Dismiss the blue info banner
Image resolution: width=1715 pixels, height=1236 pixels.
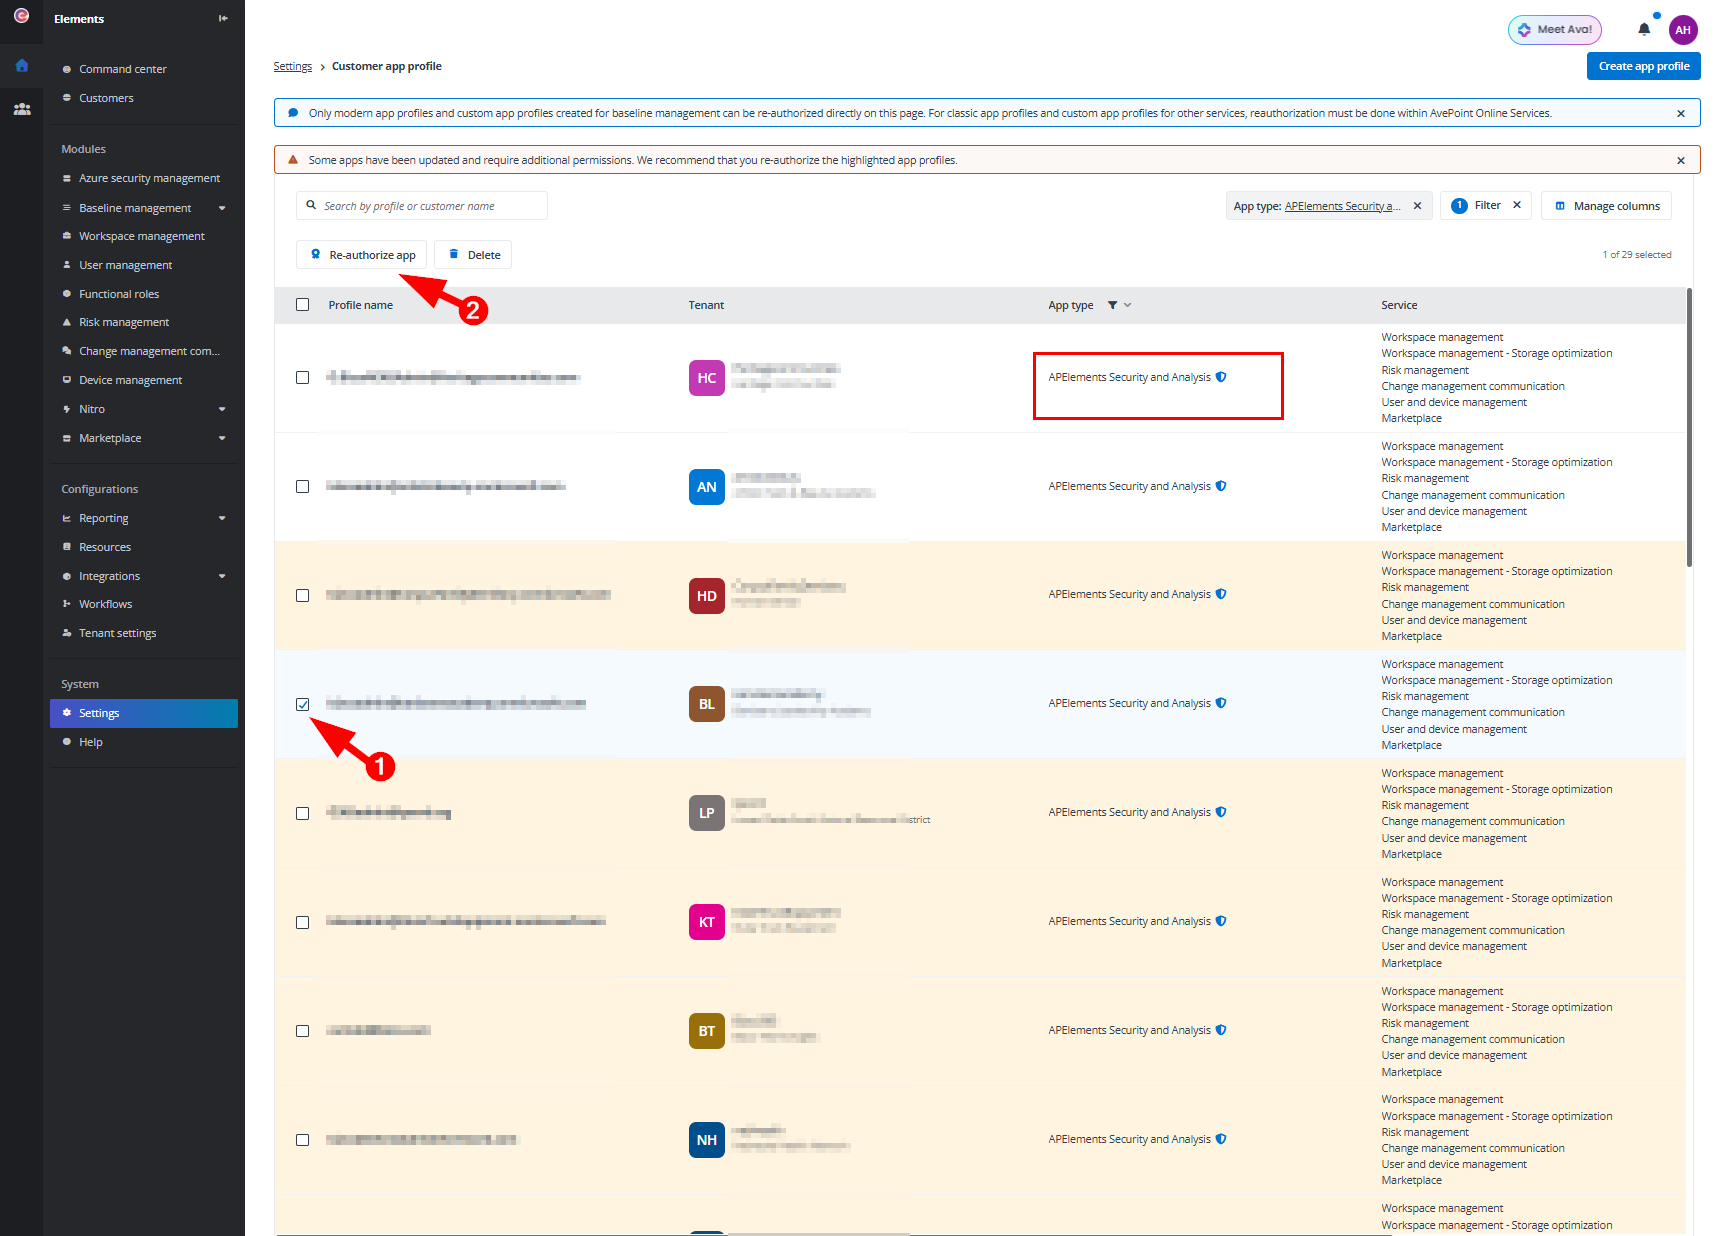[1681, 113]
